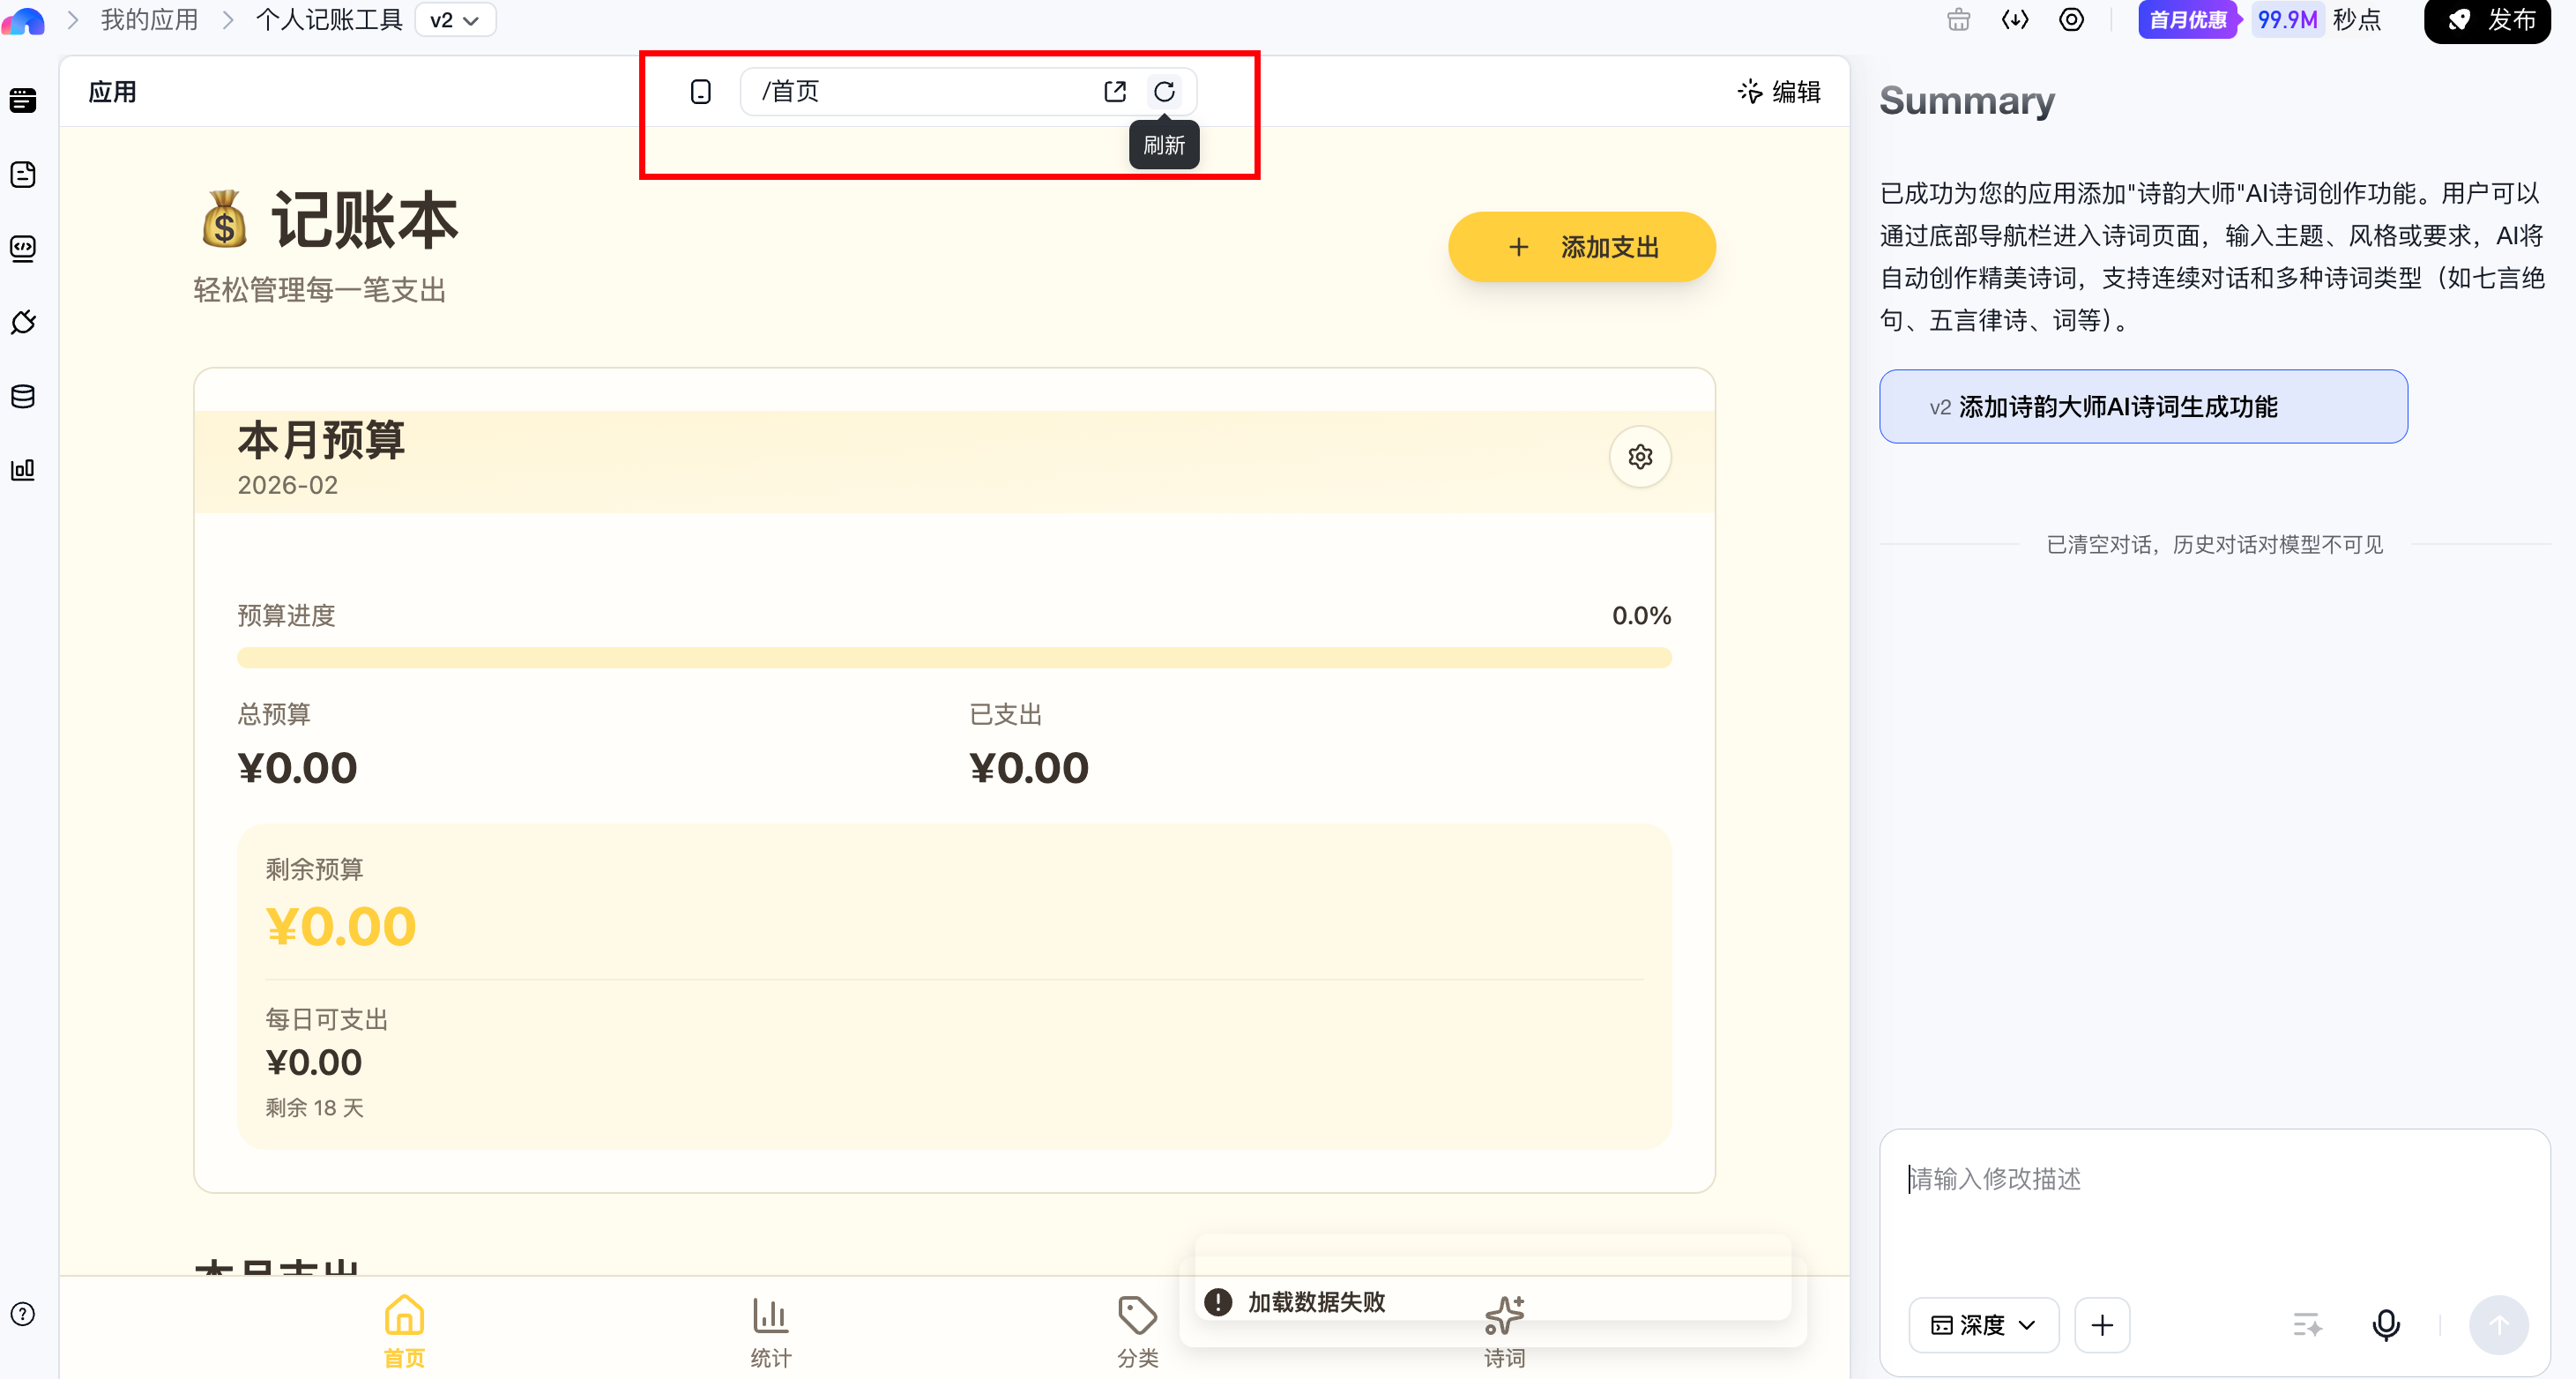This screenshot has width=2576, height=1379.
Task: Click the 发布 publish button
Action: pos(2487,20)
